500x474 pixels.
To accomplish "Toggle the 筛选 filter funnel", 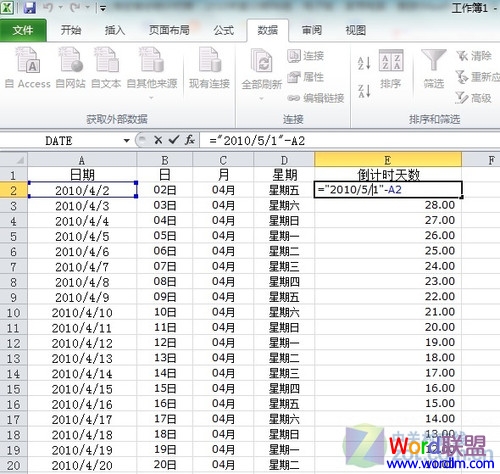I will [433, 68].
